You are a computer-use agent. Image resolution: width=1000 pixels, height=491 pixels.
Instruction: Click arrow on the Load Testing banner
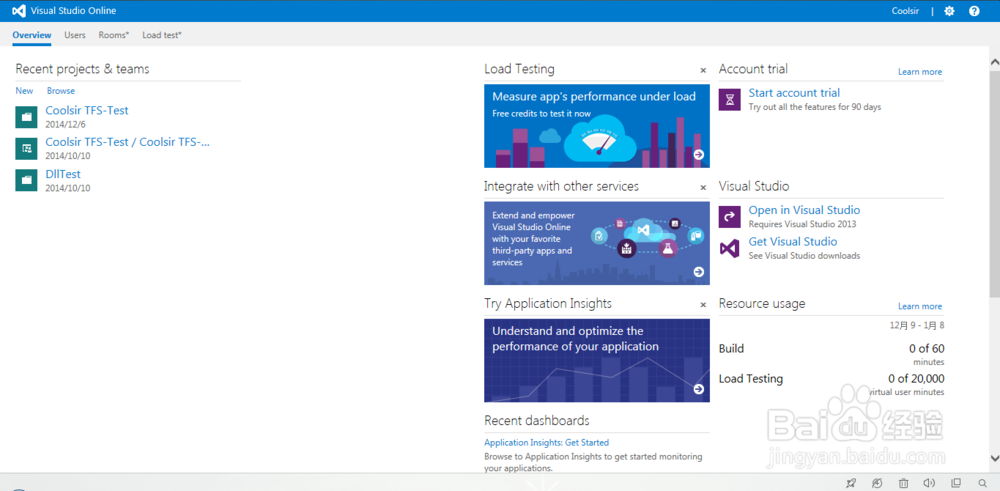coord(698,154)
